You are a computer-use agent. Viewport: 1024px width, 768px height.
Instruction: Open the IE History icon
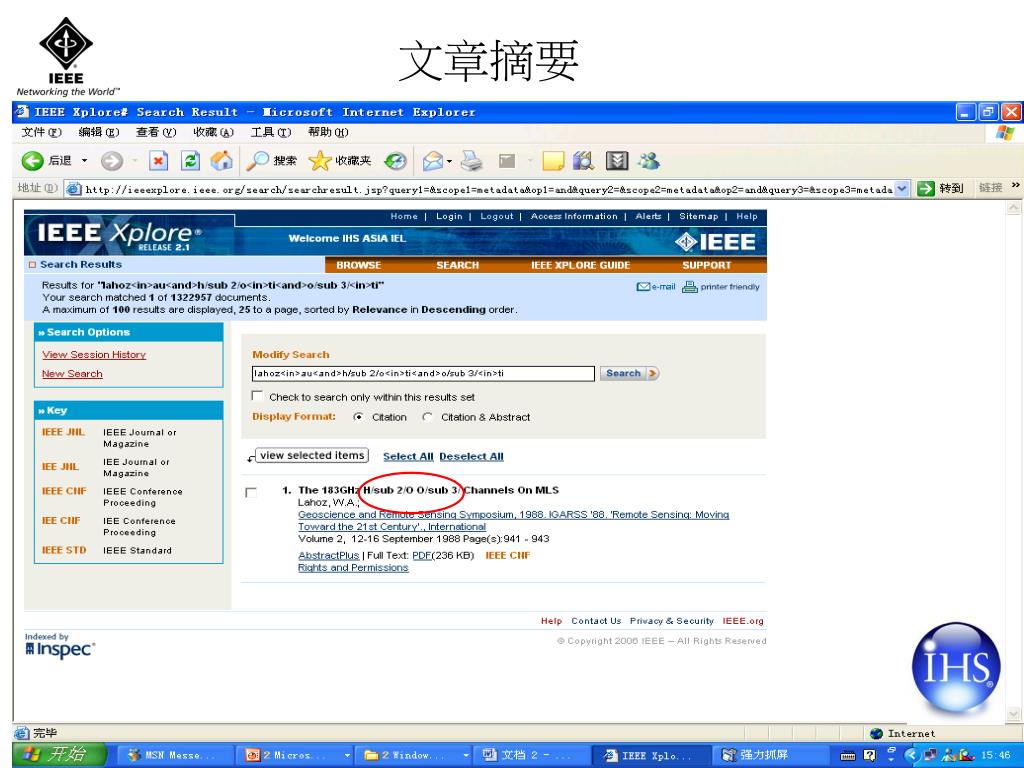coord(394,161)
